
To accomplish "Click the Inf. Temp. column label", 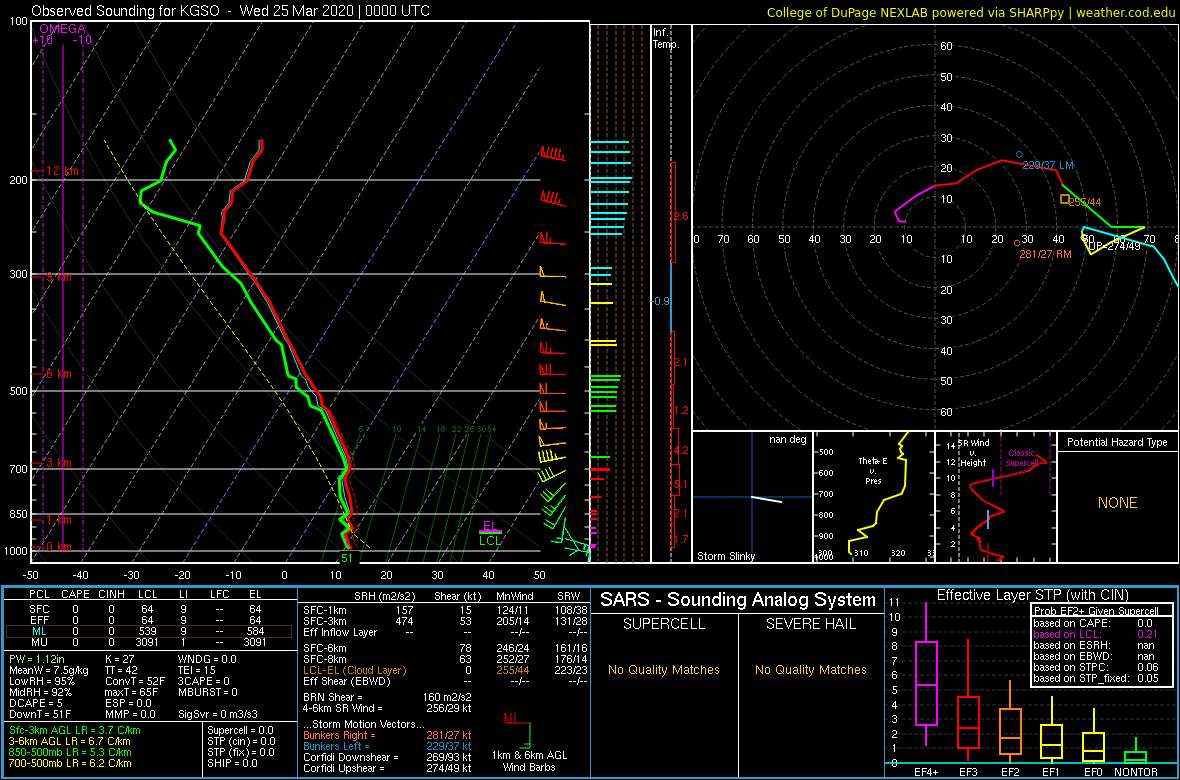I will (666, 38).
